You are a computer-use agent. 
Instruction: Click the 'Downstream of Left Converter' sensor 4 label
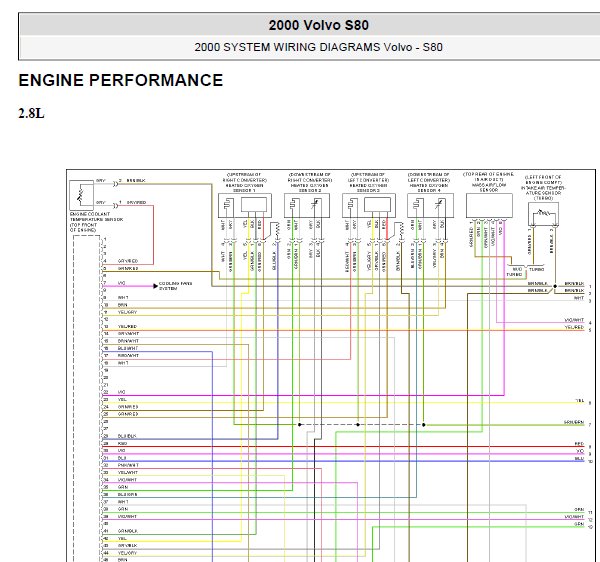point(429,182)
